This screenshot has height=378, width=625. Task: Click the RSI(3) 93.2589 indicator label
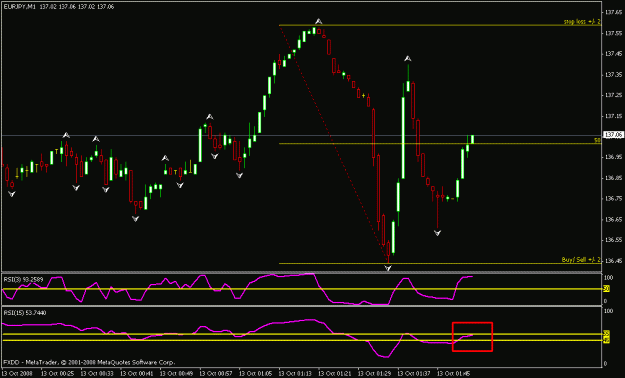click(24, 280)
